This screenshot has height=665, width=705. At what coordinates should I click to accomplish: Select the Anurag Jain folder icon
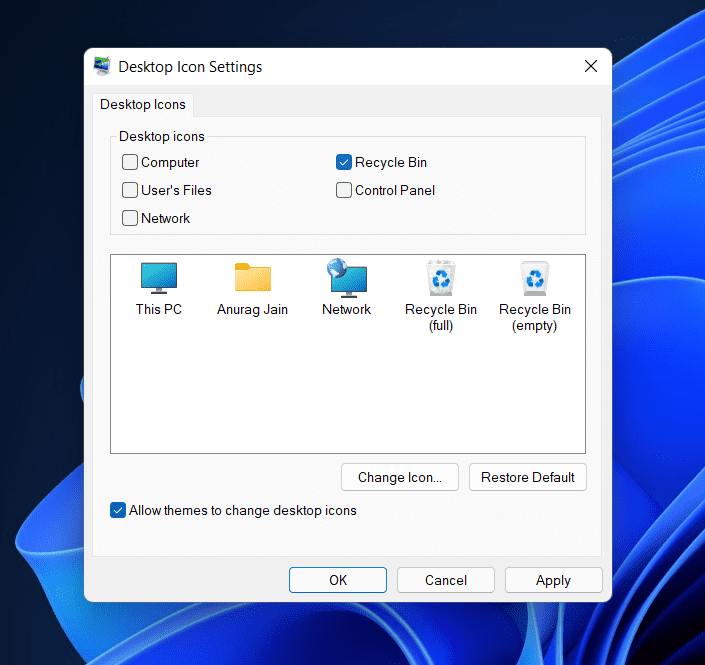point(253,277)
